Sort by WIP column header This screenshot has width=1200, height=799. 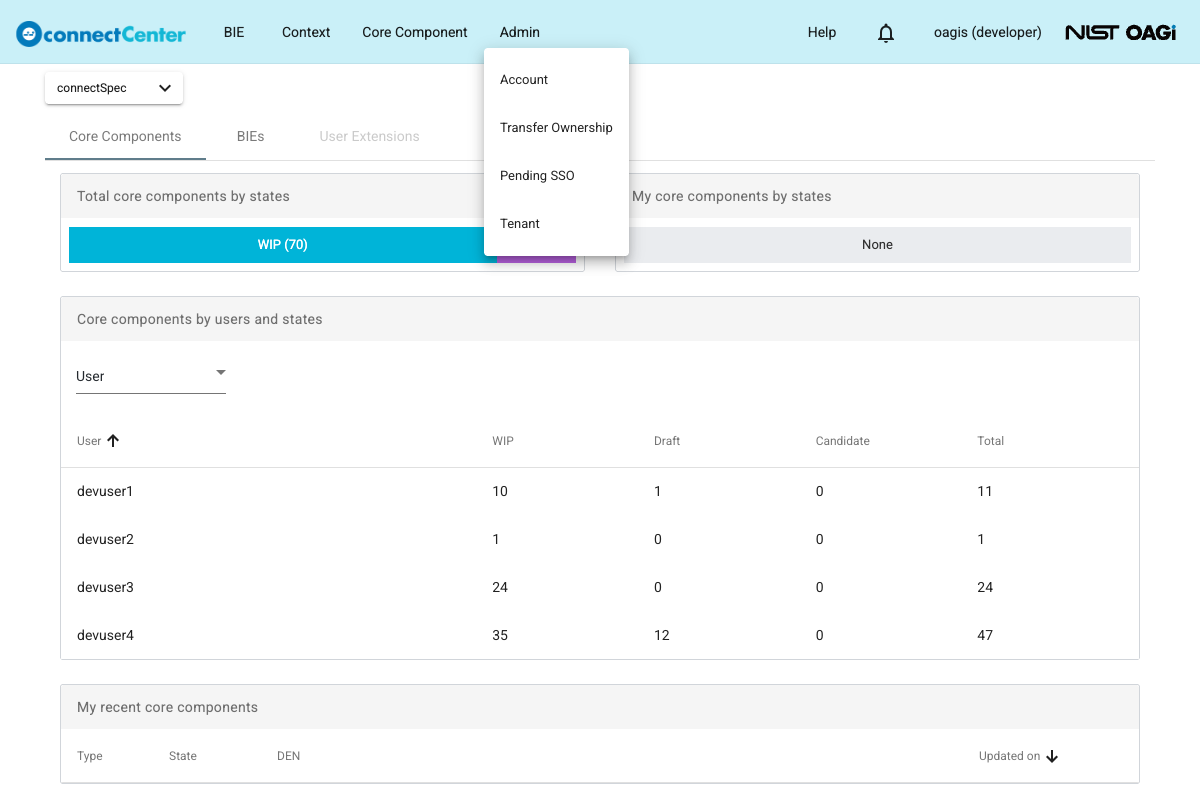(x=503, y=441)
